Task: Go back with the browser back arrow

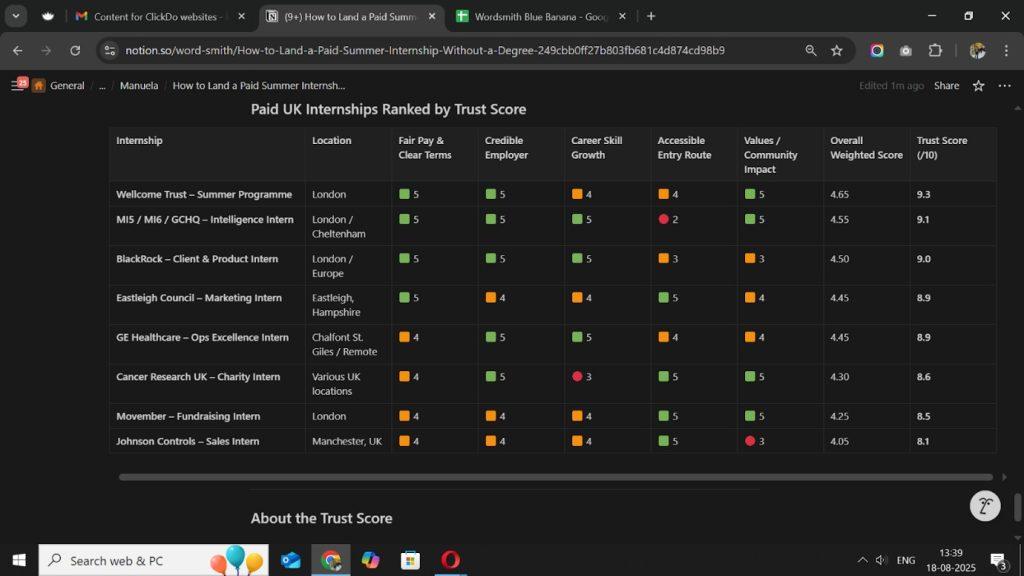Action: [18, 50]
